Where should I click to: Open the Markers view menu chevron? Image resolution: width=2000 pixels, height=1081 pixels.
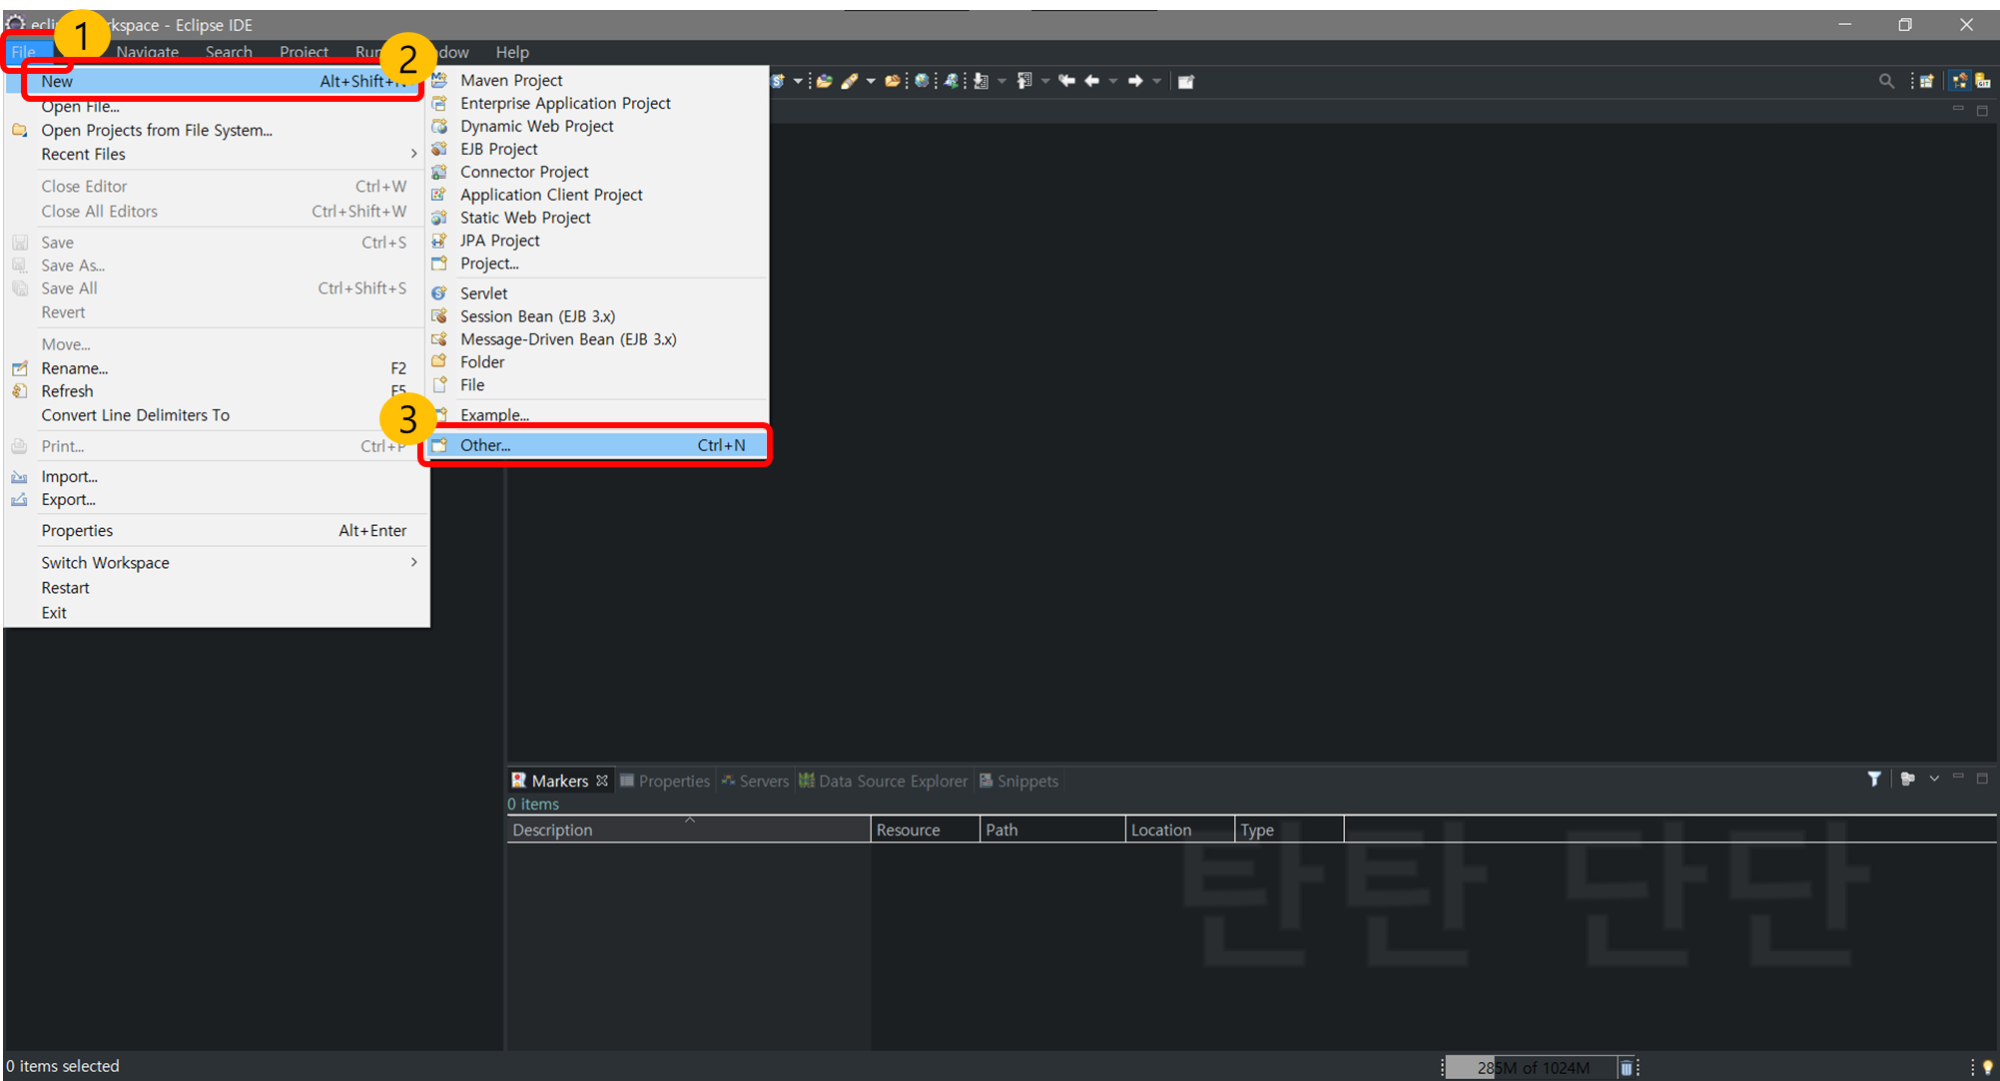[x=1934, y=778]
